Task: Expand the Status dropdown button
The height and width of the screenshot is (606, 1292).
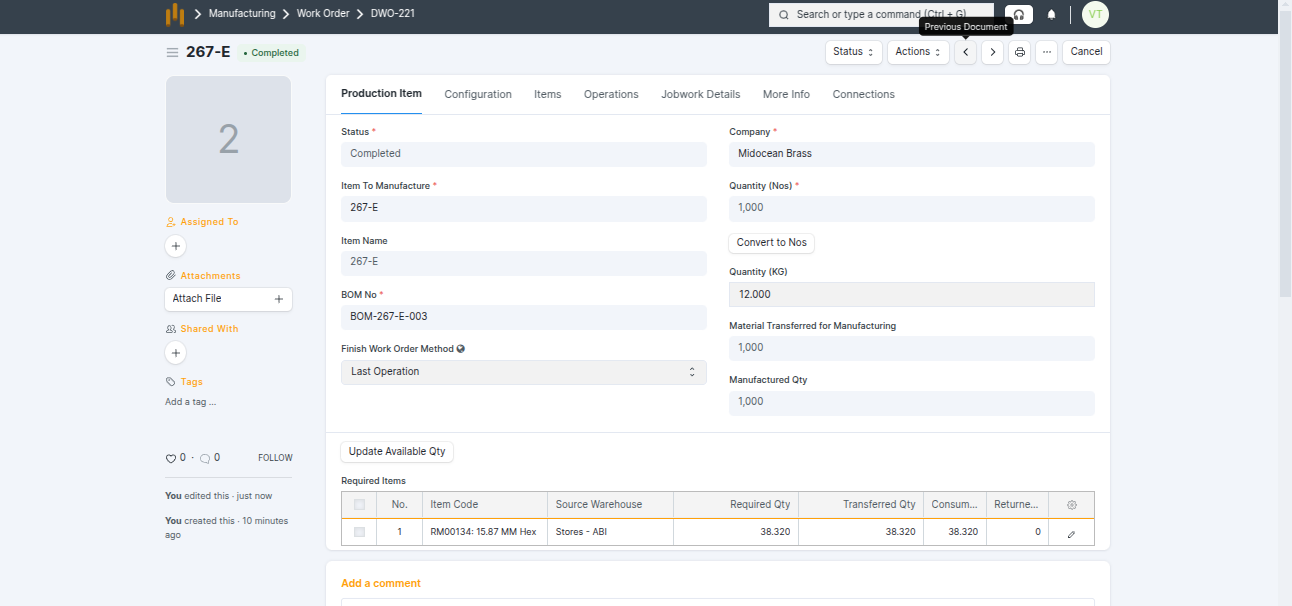Action: (853, 52)
